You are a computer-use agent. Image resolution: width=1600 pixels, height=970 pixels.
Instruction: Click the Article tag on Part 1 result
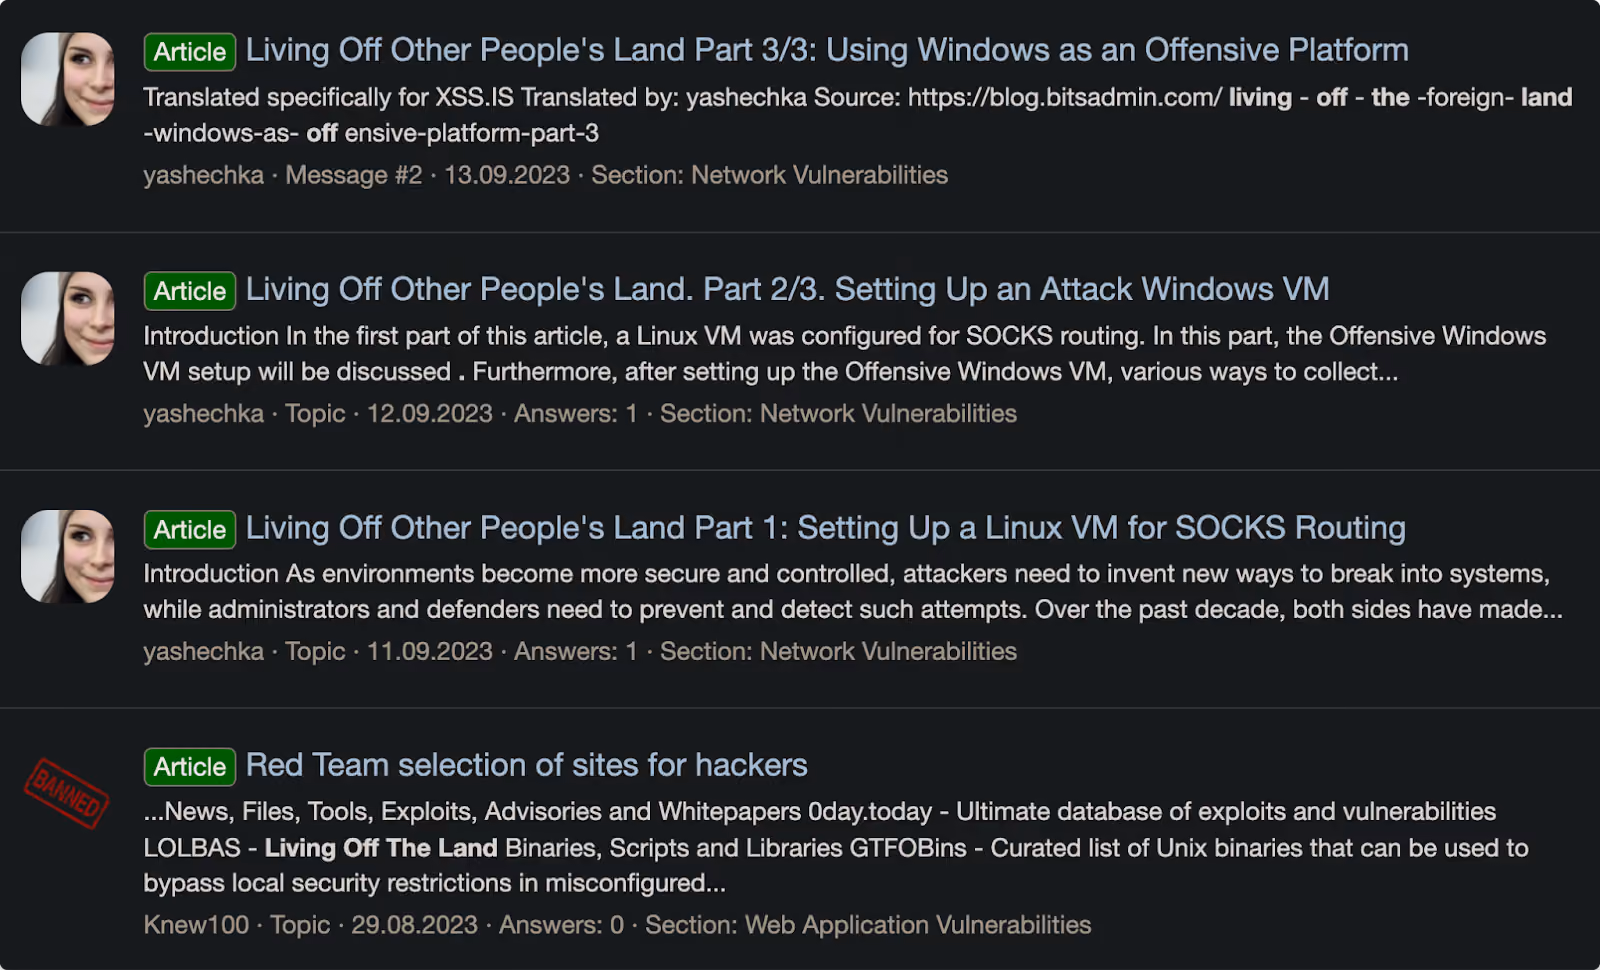(190, 529)
